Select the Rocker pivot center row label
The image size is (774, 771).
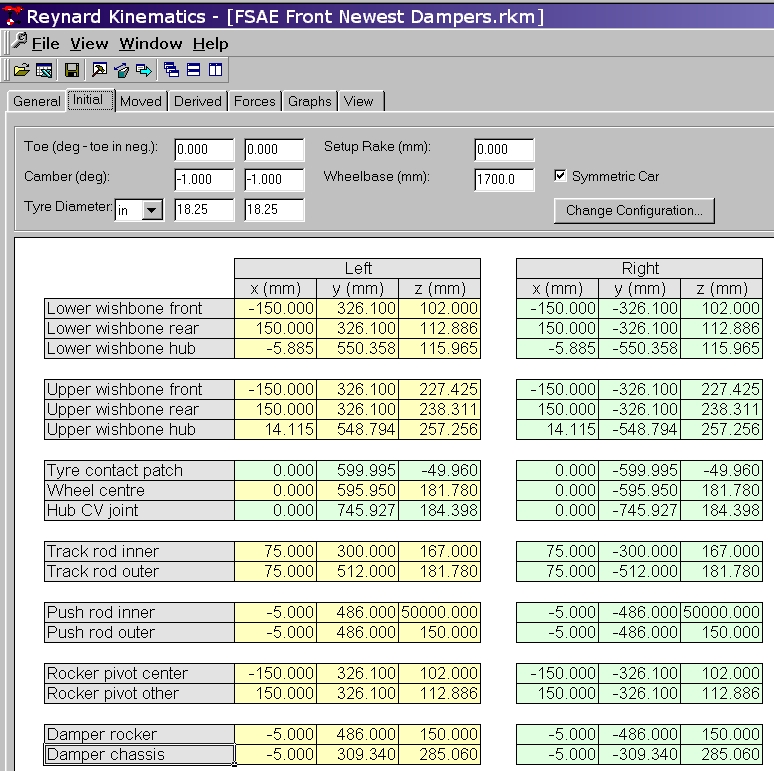[x=139, y=674]
